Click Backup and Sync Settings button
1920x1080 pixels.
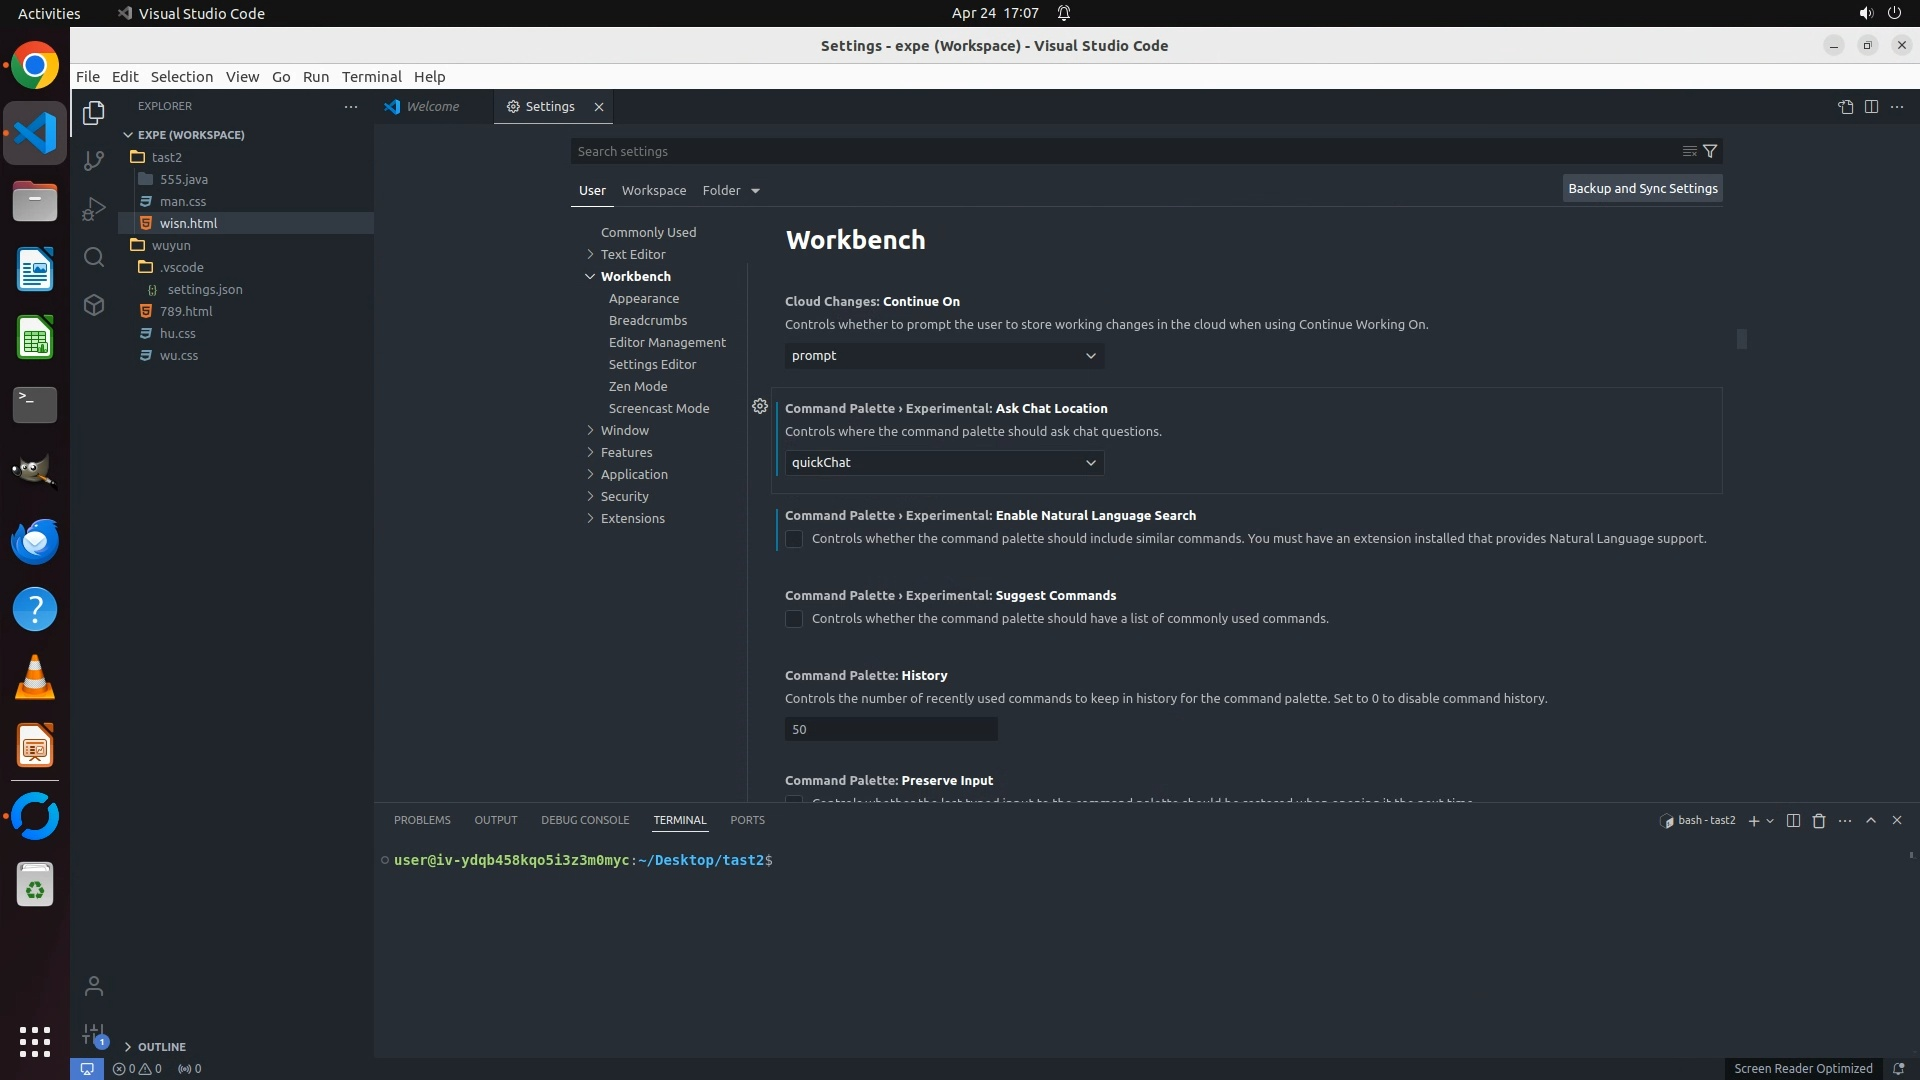click(1642, 188)
